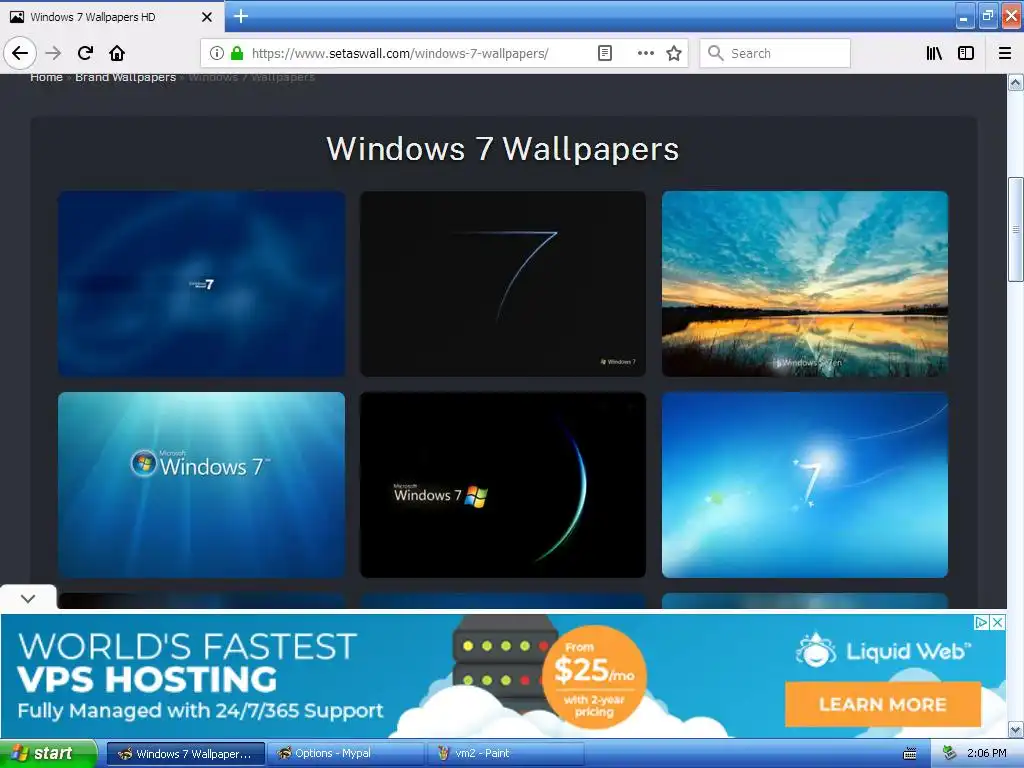Viewport: 1024px width, 768px height.
Task: Click the green secure padlock icon
Action: [237, 53]
